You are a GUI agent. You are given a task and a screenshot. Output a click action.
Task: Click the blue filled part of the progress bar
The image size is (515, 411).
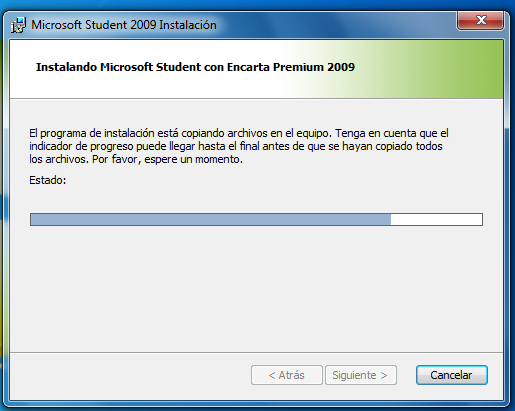211,220
